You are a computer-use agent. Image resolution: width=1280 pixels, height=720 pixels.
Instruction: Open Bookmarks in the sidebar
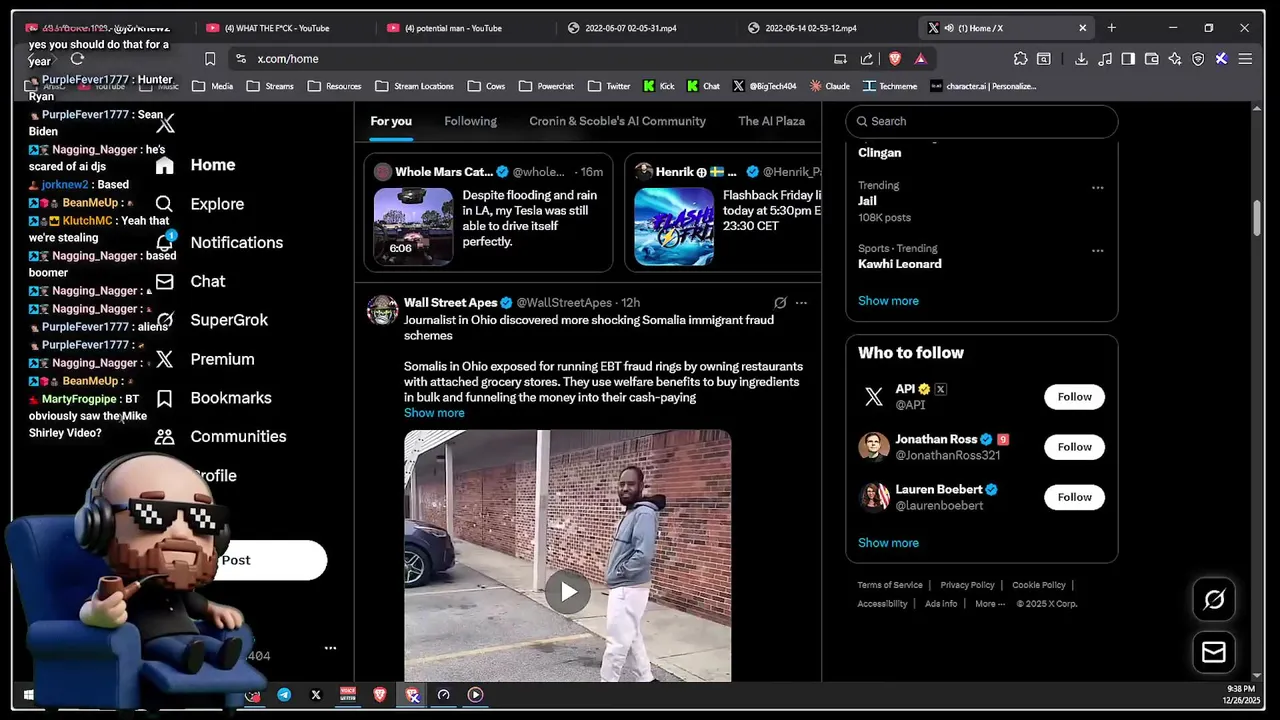pyautogui.click(x=231, y=398)
